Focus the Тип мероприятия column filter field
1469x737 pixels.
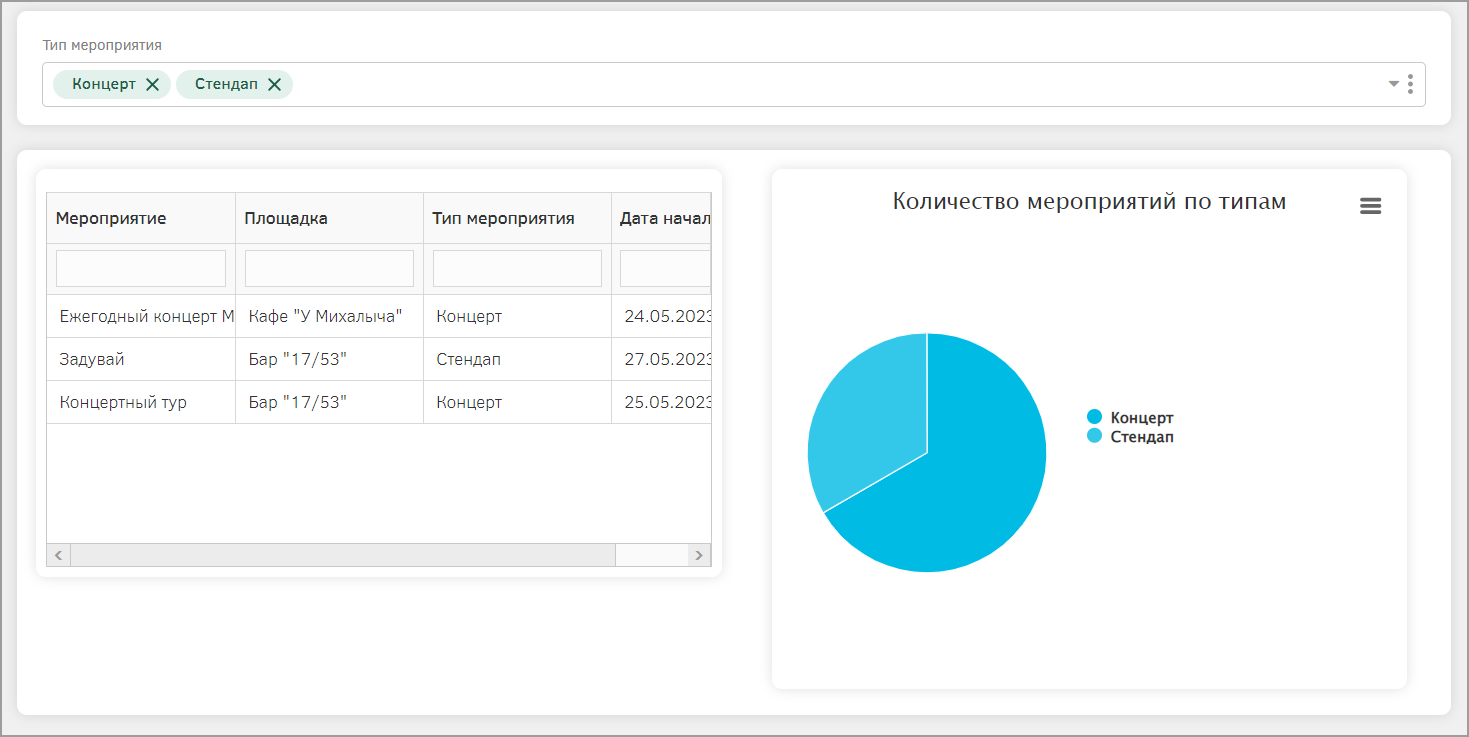point(517,269)
